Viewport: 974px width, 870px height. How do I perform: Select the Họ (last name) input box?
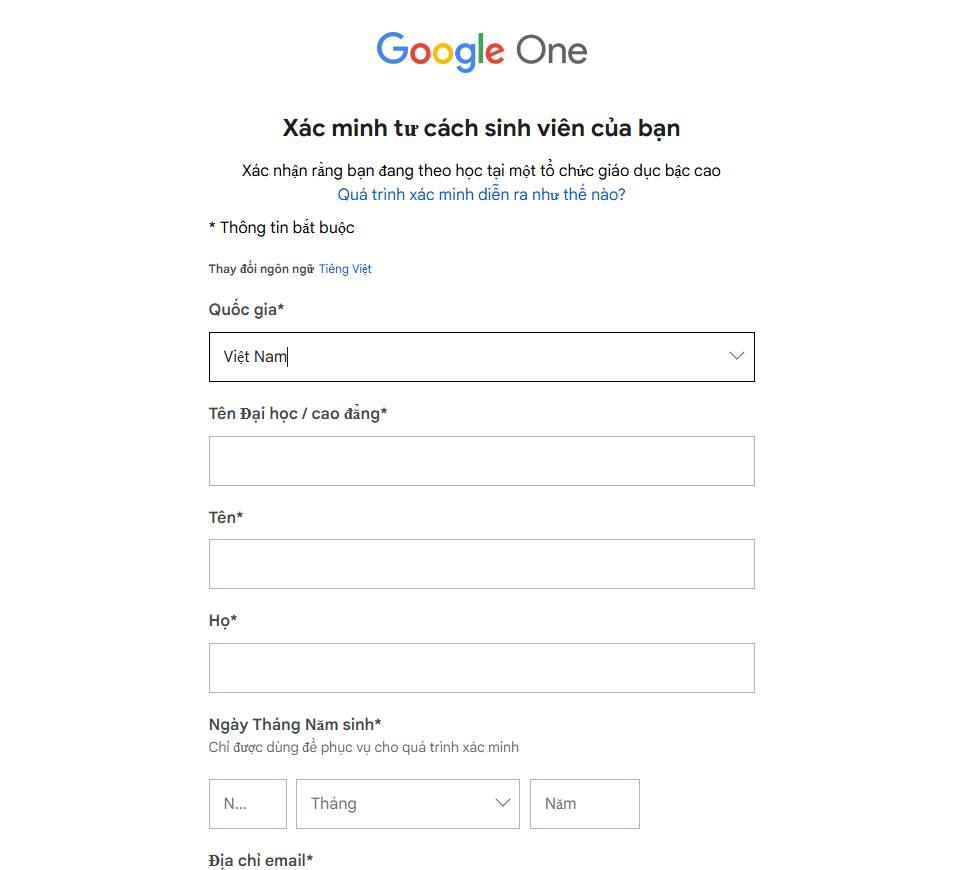pos(481,668)
